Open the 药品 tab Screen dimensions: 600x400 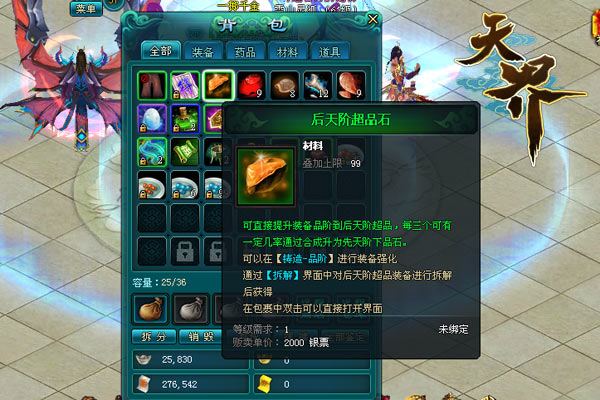(x=245, y=52)
